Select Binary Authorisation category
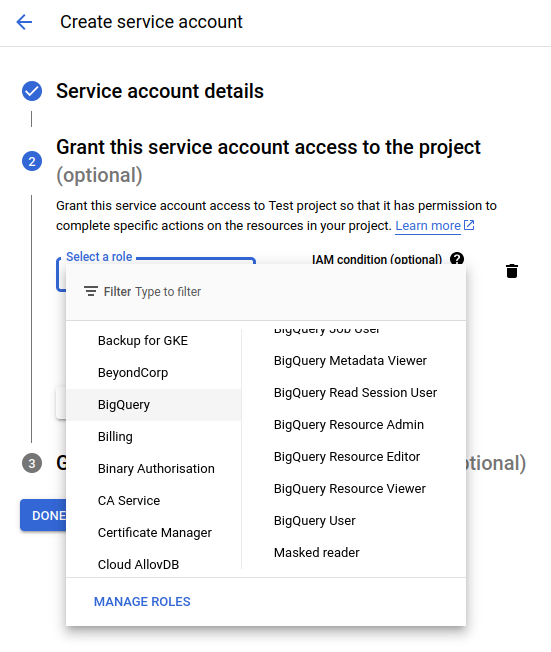This screenshot has width=551, height=652. [153, 469]
